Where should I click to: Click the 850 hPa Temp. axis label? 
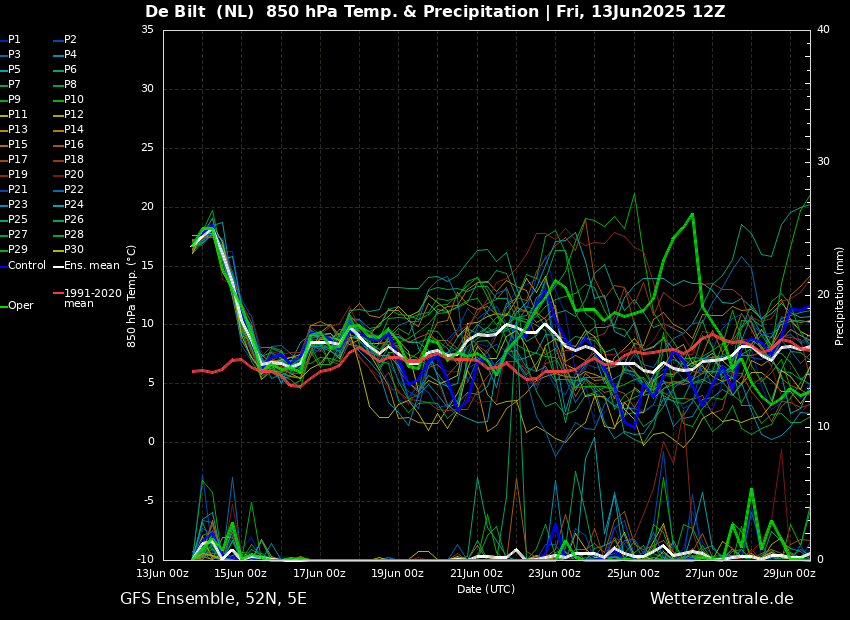132,295
